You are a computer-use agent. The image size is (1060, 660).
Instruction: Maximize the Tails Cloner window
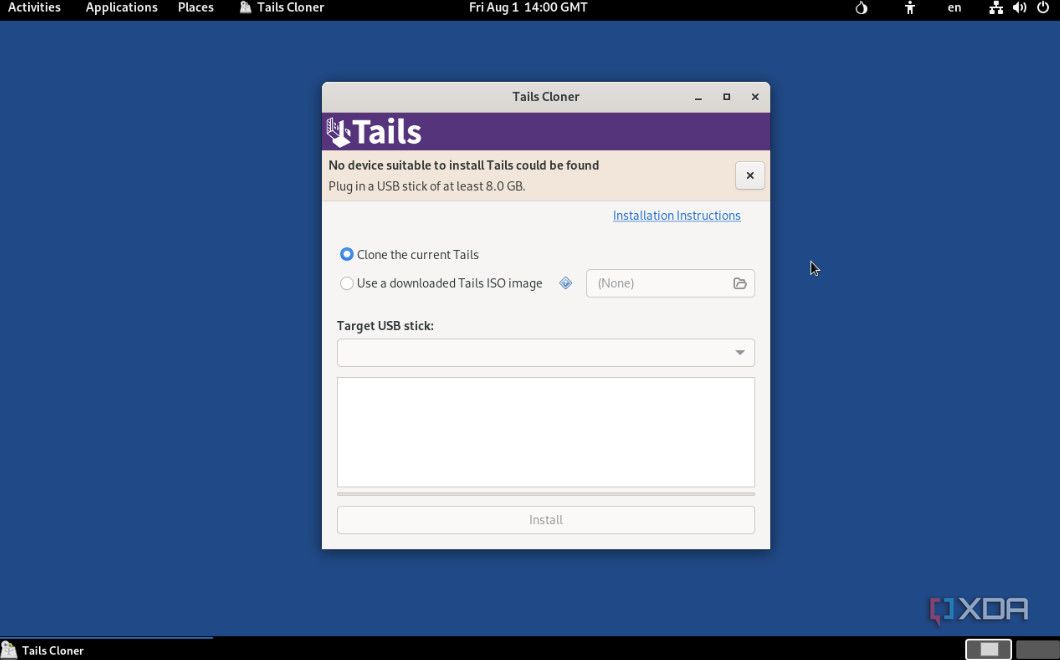(727, 97)
